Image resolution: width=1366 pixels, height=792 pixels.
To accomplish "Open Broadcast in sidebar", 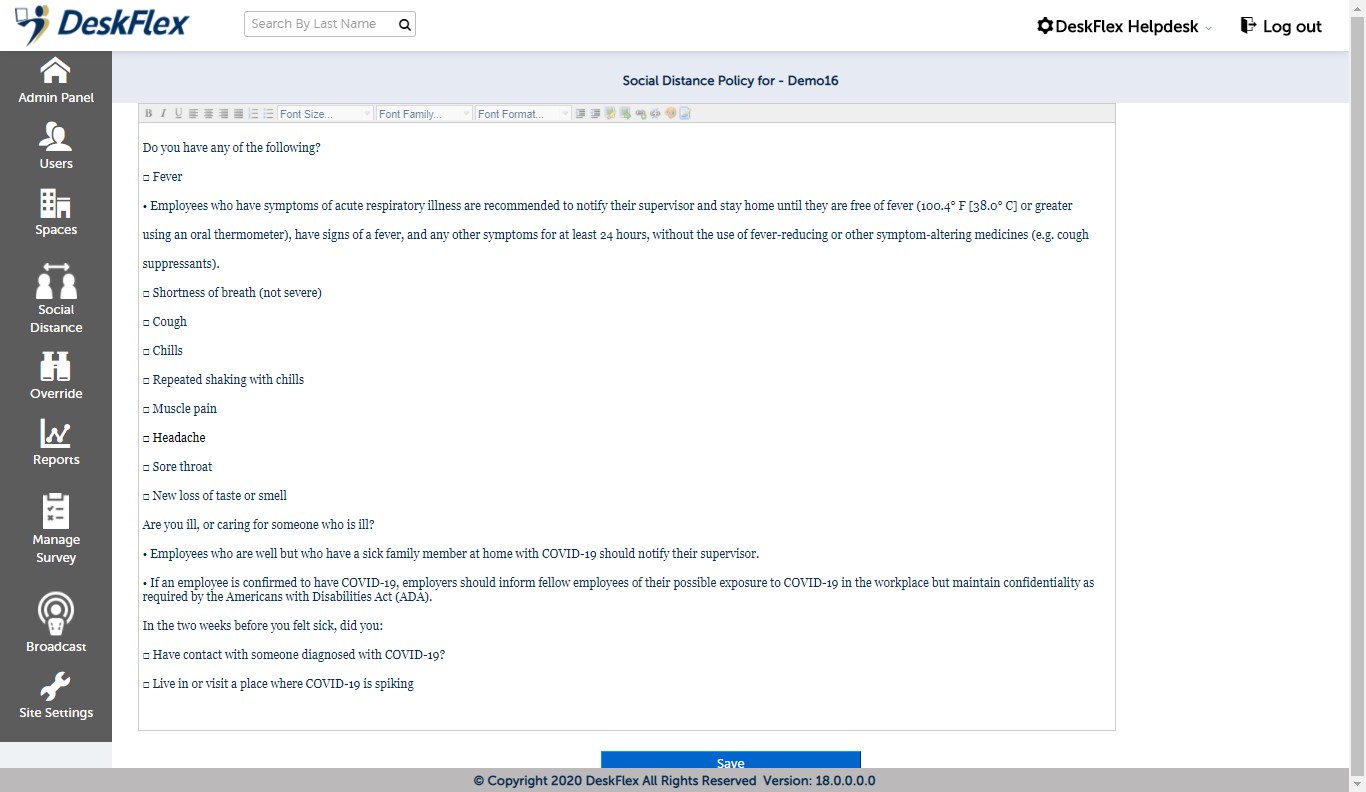I will click(x=56, y=622).
